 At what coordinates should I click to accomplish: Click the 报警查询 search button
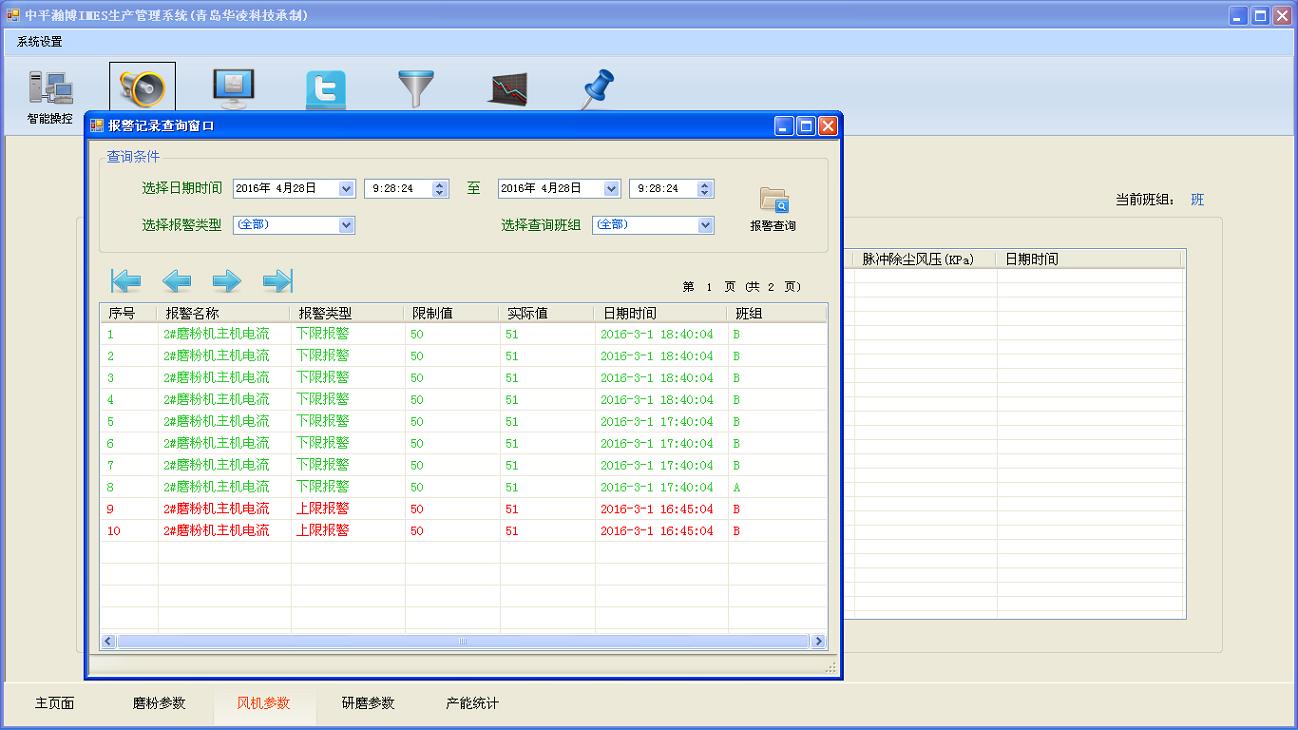click(x=773, y=210)
